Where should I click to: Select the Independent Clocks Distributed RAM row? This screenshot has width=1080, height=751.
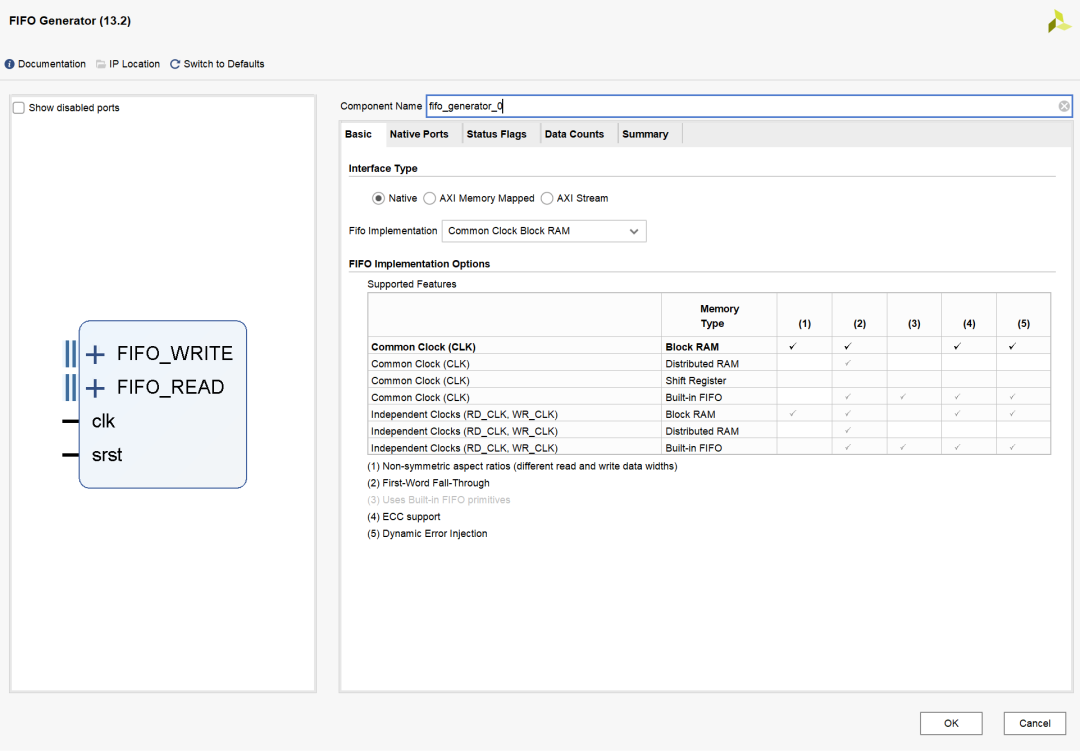[x=709, y=431]
